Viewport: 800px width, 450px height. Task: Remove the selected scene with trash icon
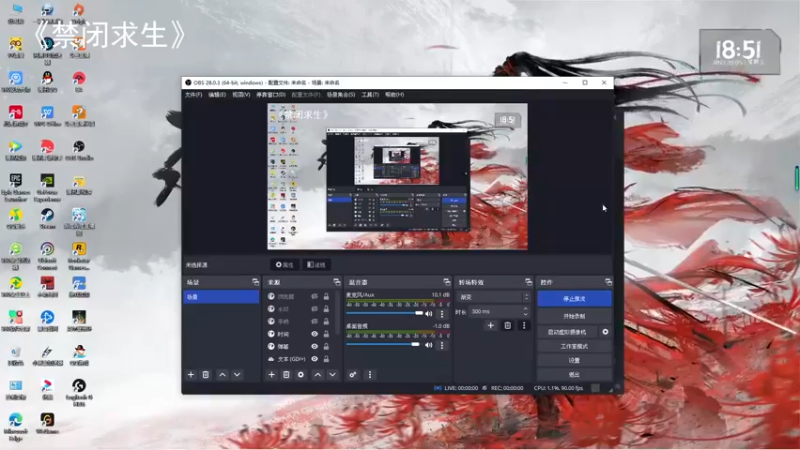tap(206, 374)
